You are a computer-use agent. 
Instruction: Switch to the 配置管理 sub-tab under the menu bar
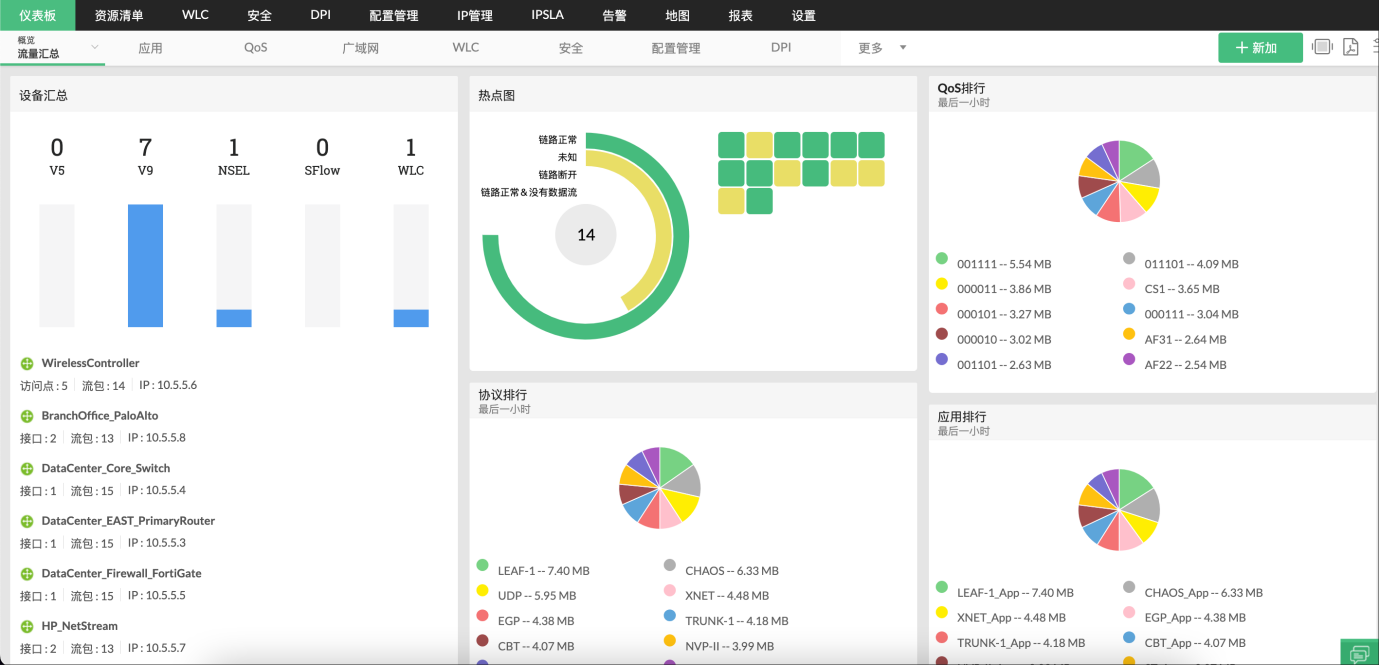[676, 48]
